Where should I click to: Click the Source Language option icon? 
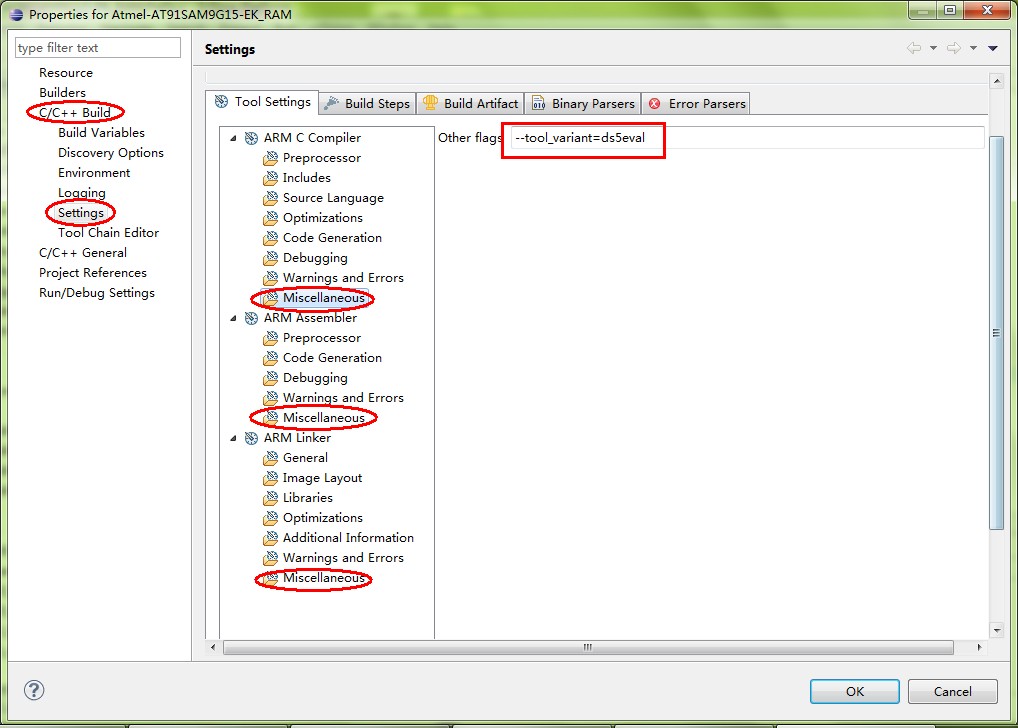270,198
